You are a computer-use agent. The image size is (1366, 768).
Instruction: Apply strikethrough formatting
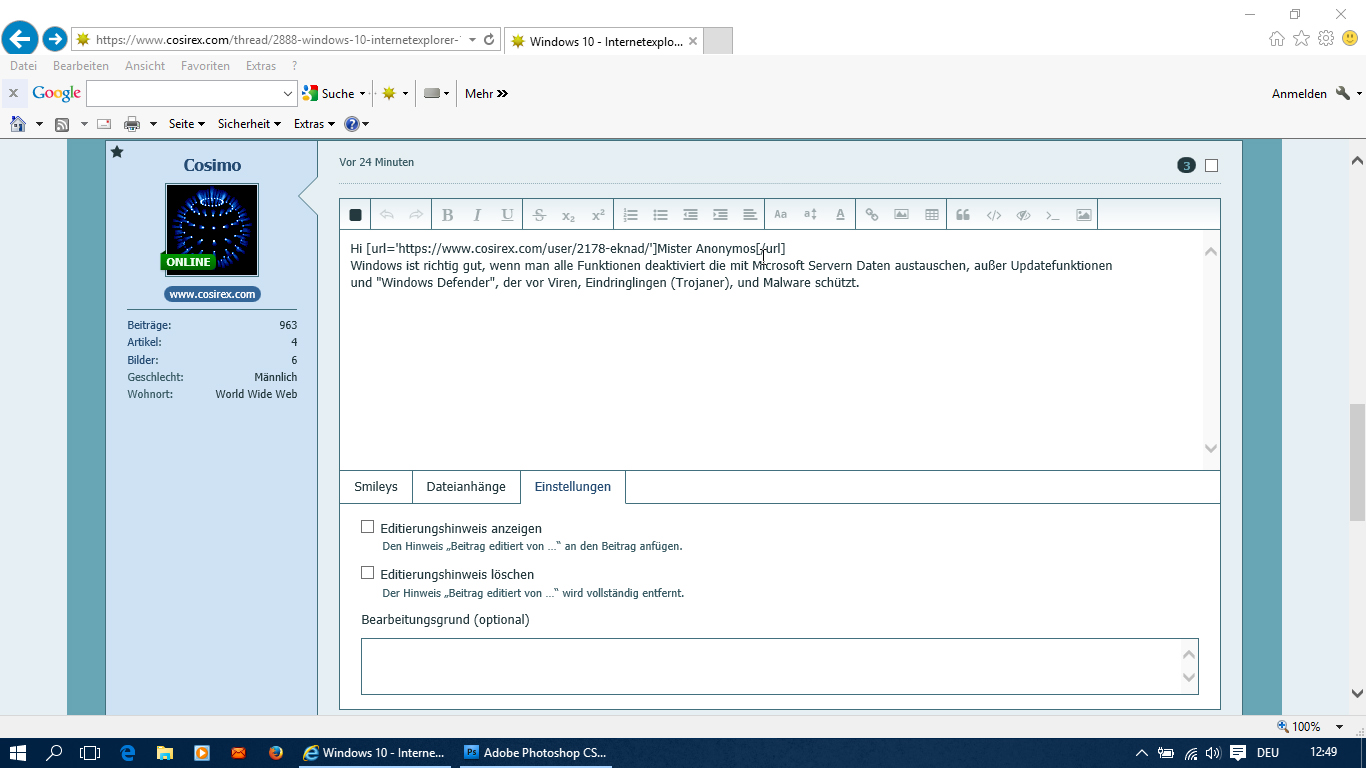click(539, 215)
